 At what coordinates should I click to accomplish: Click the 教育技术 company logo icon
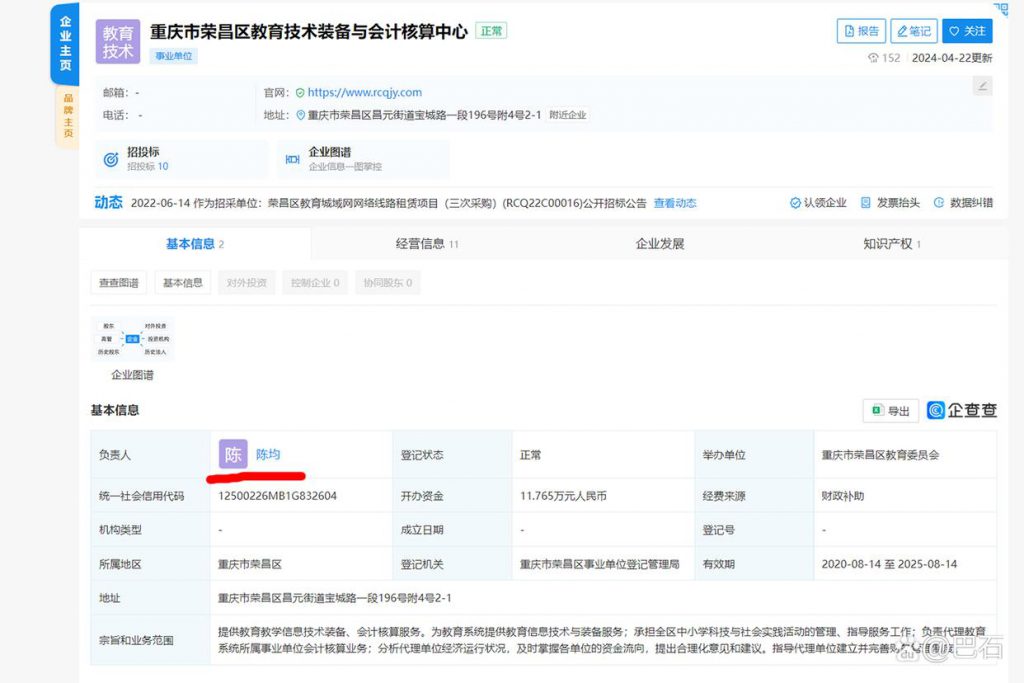tap(118, 42)
